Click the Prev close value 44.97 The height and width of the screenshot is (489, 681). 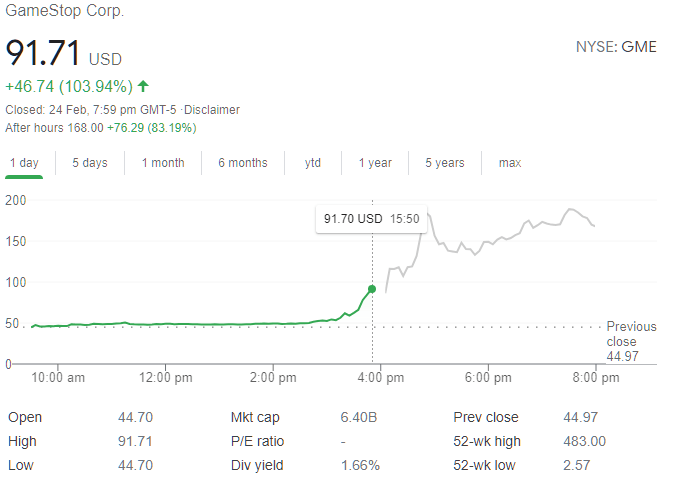pyautogui.click(x=581, y=417)
